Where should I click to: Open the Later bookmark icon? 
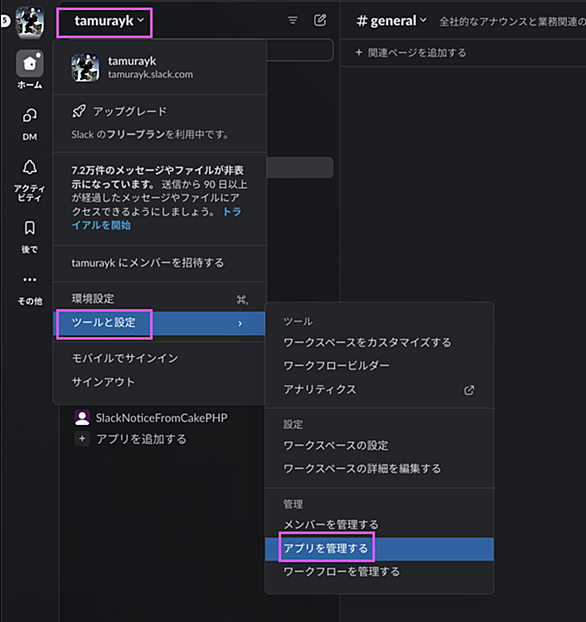(x=30, y=228)
